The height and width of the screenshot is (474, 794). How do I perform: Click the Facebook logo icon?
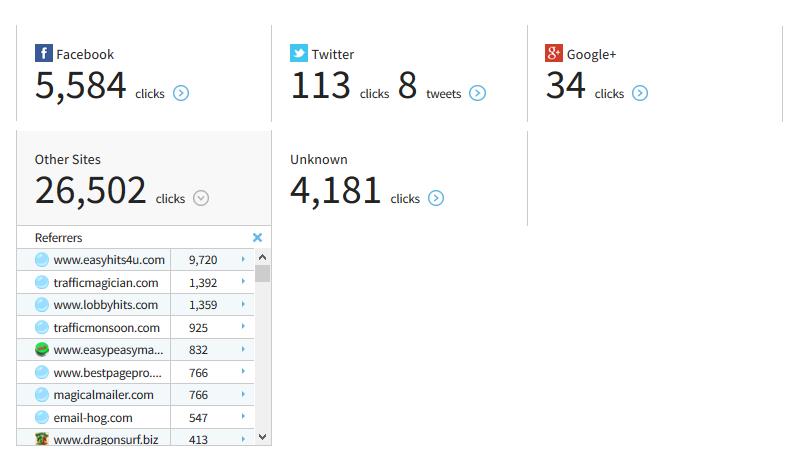click(44, 53)
